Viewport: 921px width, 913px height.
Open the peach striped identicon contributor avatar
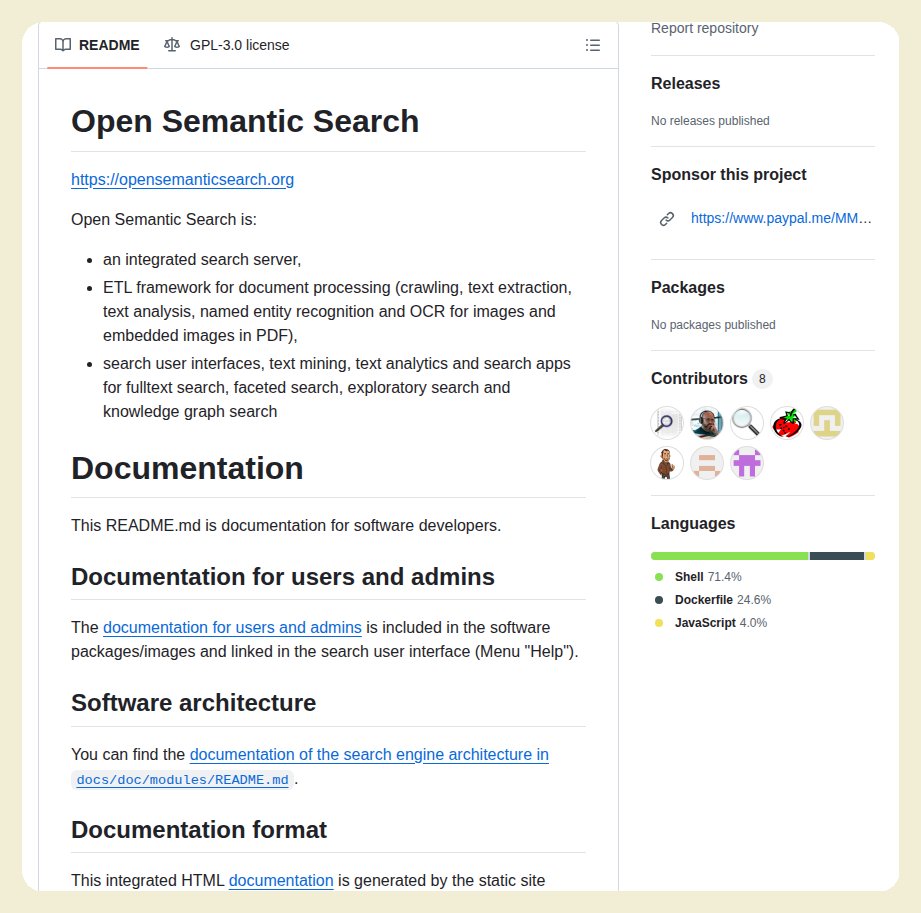pyautogui.click(x=707, y=463)
